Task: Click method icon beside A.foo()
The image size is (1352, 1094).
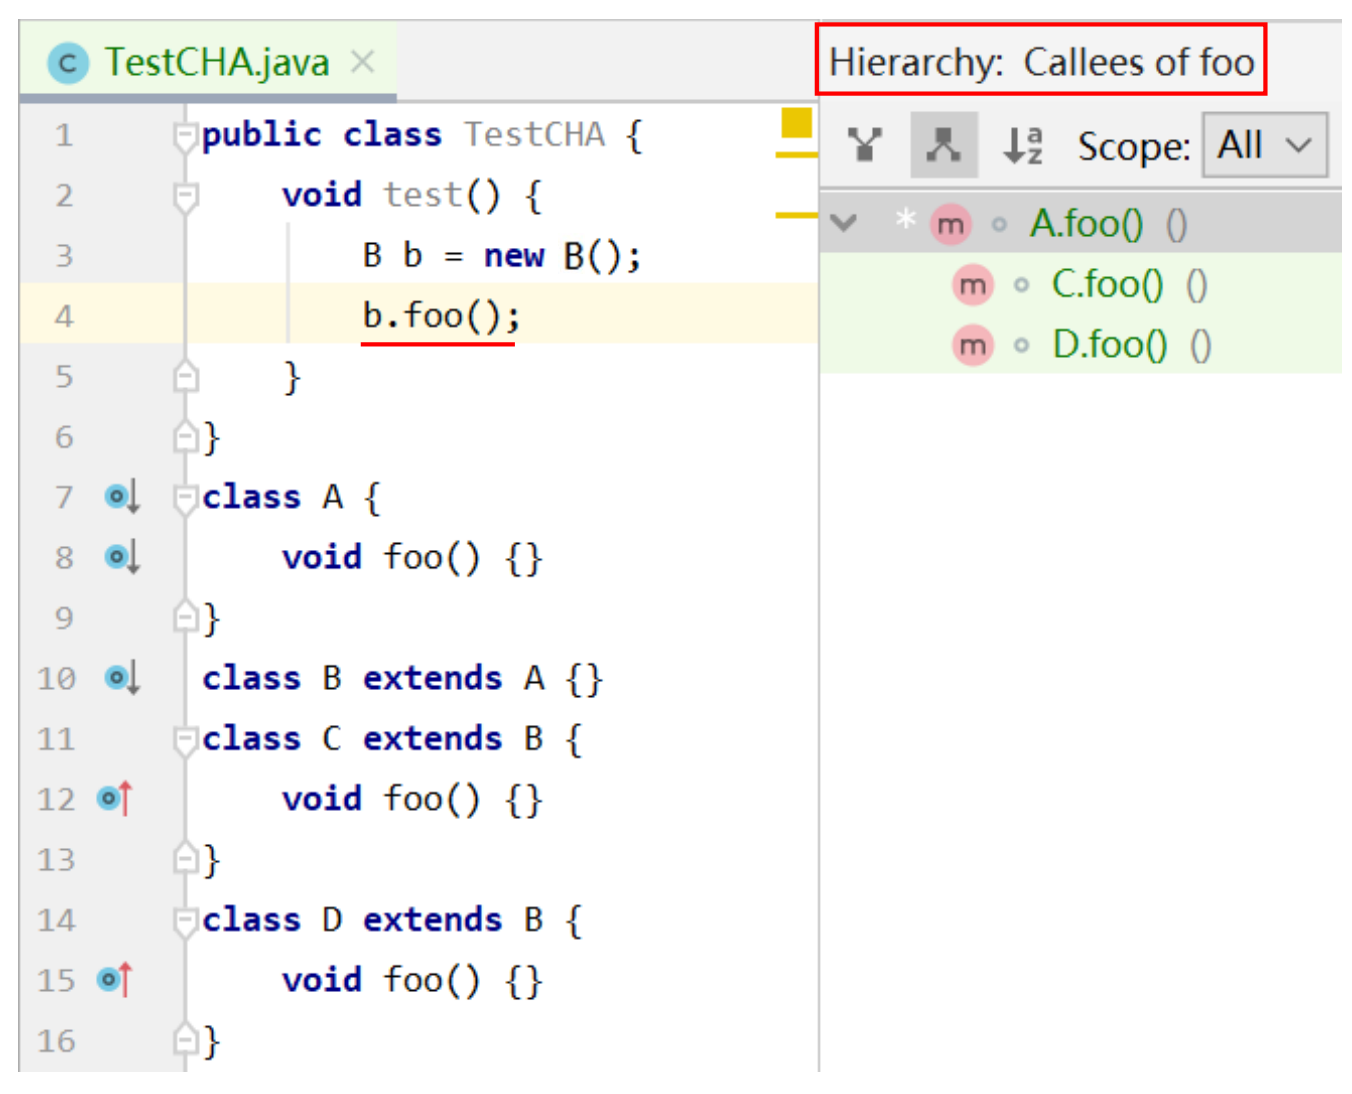Action: [951, 224]
